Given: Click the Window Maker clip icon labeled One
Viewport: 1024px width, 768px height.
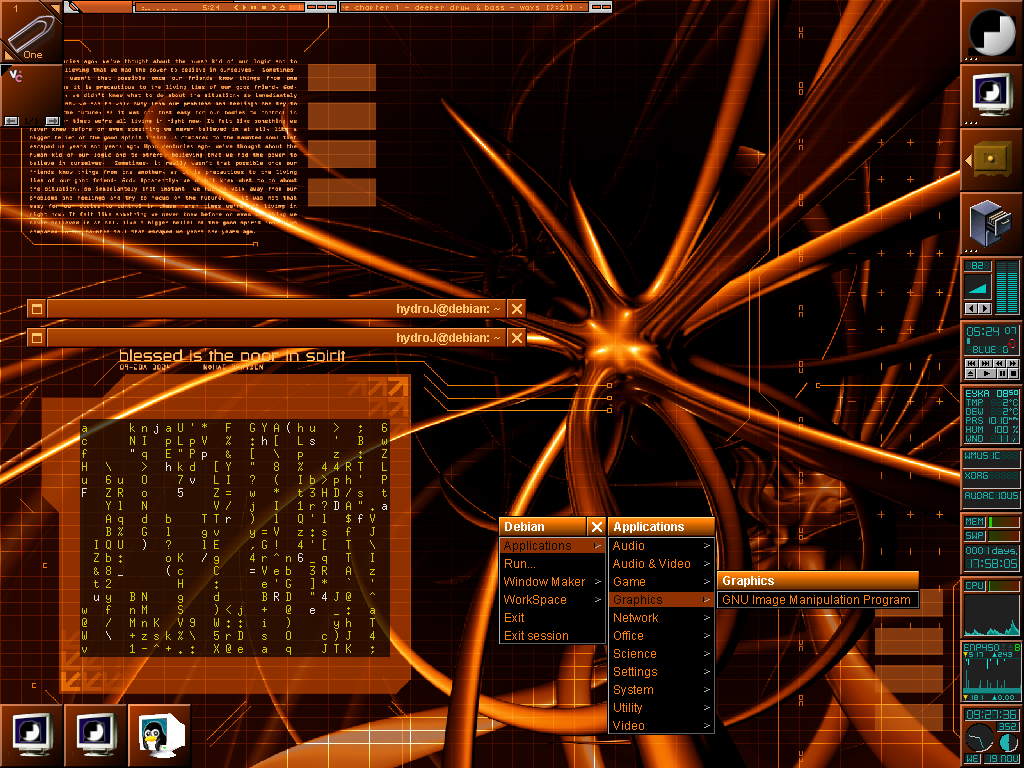Looking at the screenshot, I should [31, 32].
